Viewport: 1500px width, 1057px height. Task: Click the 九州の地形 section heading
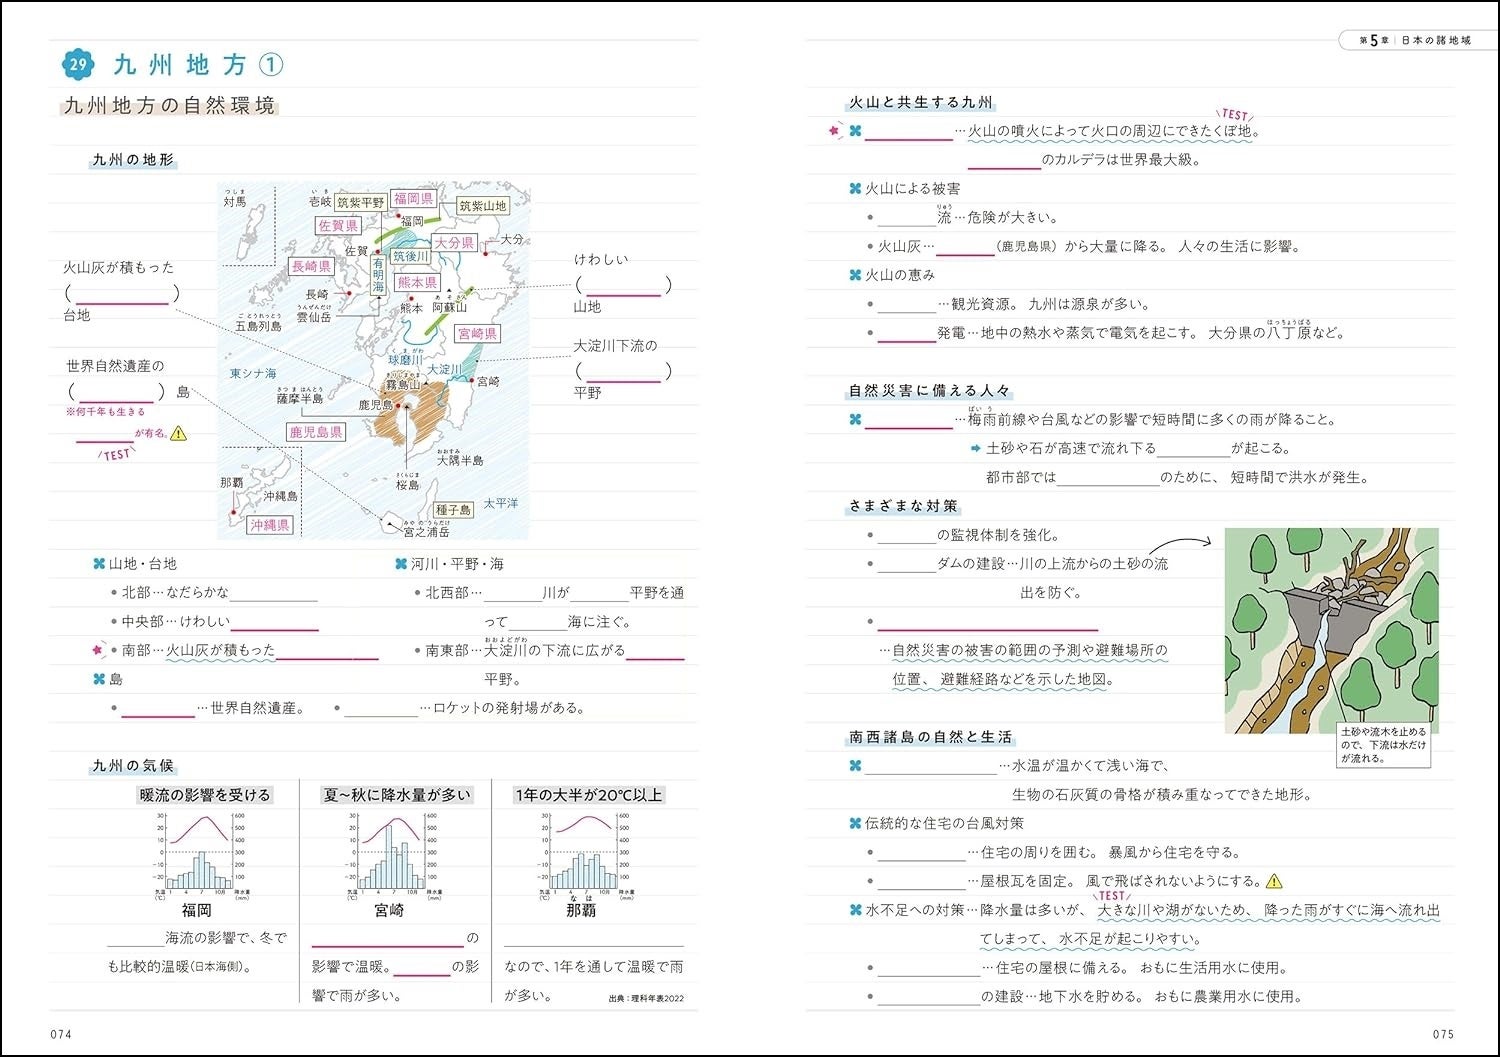[133, 160]
